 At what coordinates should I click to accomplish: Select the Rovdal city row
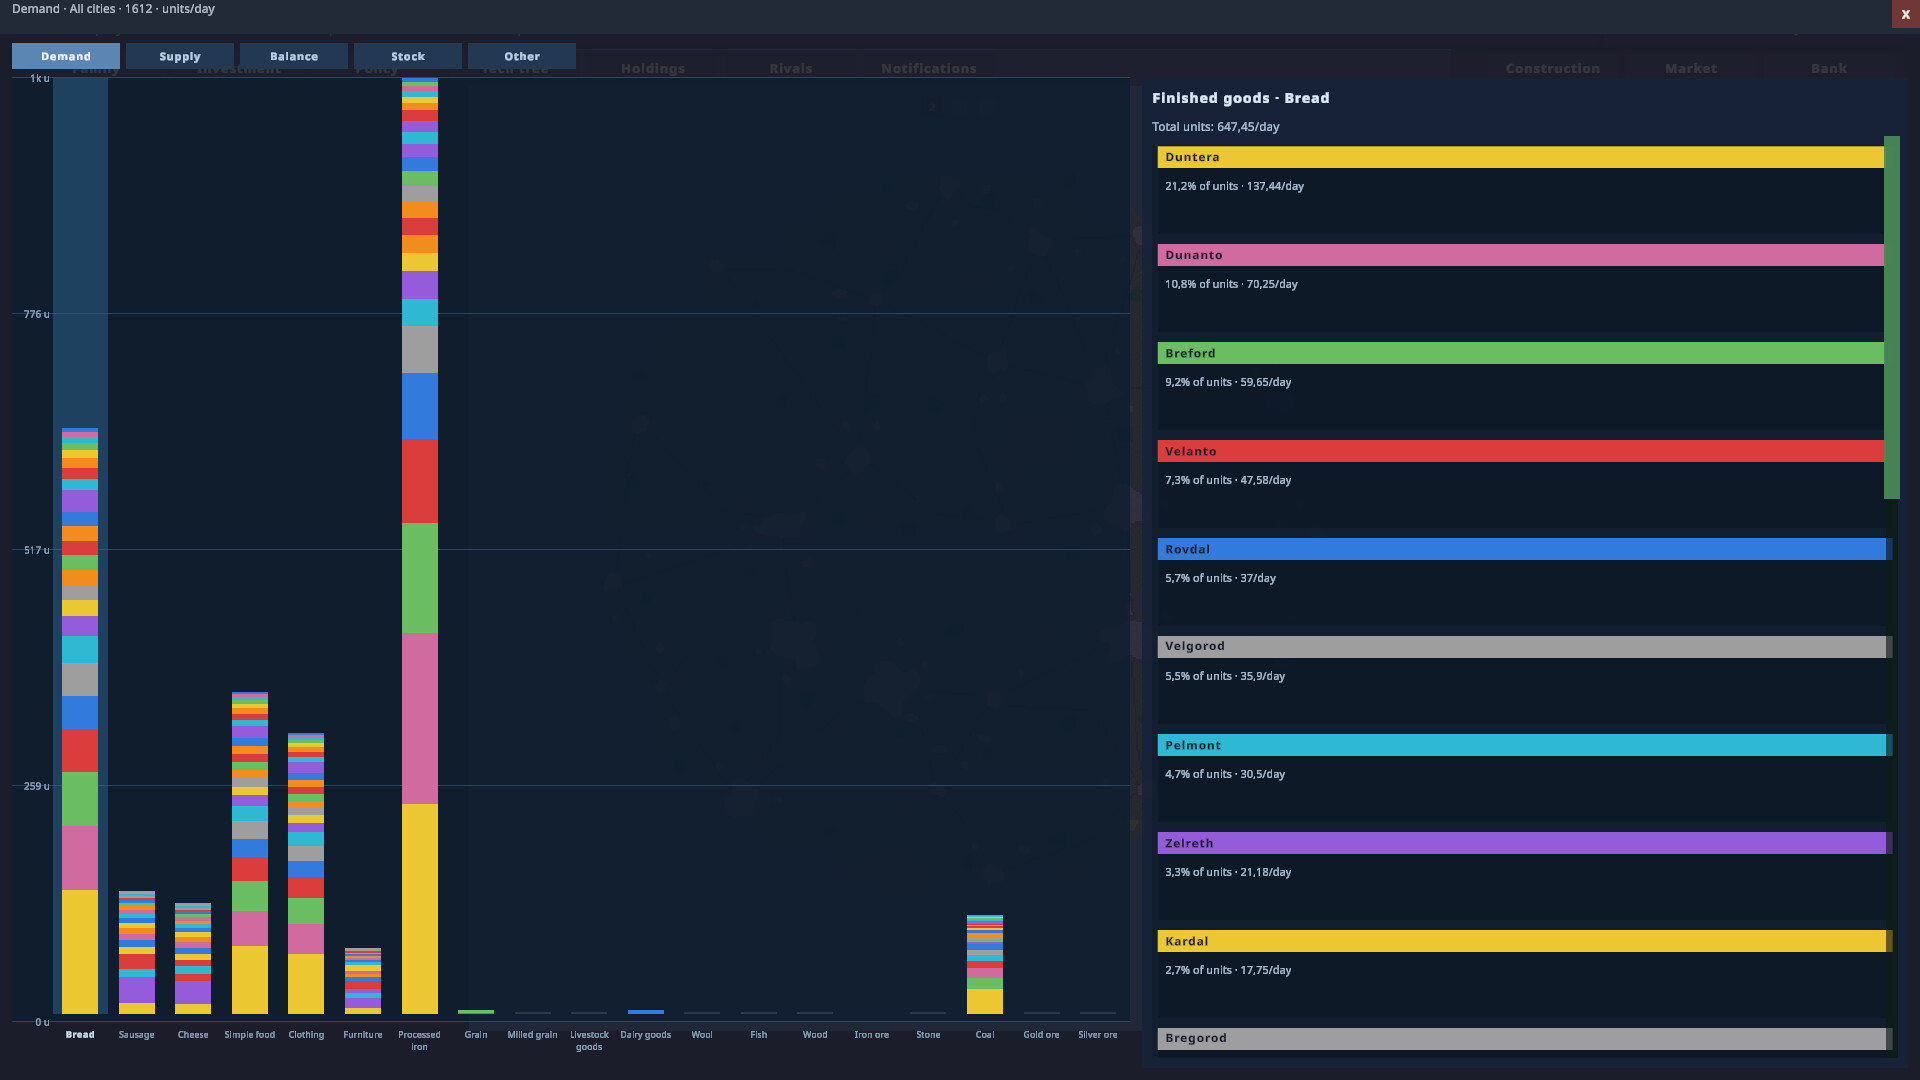click(x=1522, y=549)
